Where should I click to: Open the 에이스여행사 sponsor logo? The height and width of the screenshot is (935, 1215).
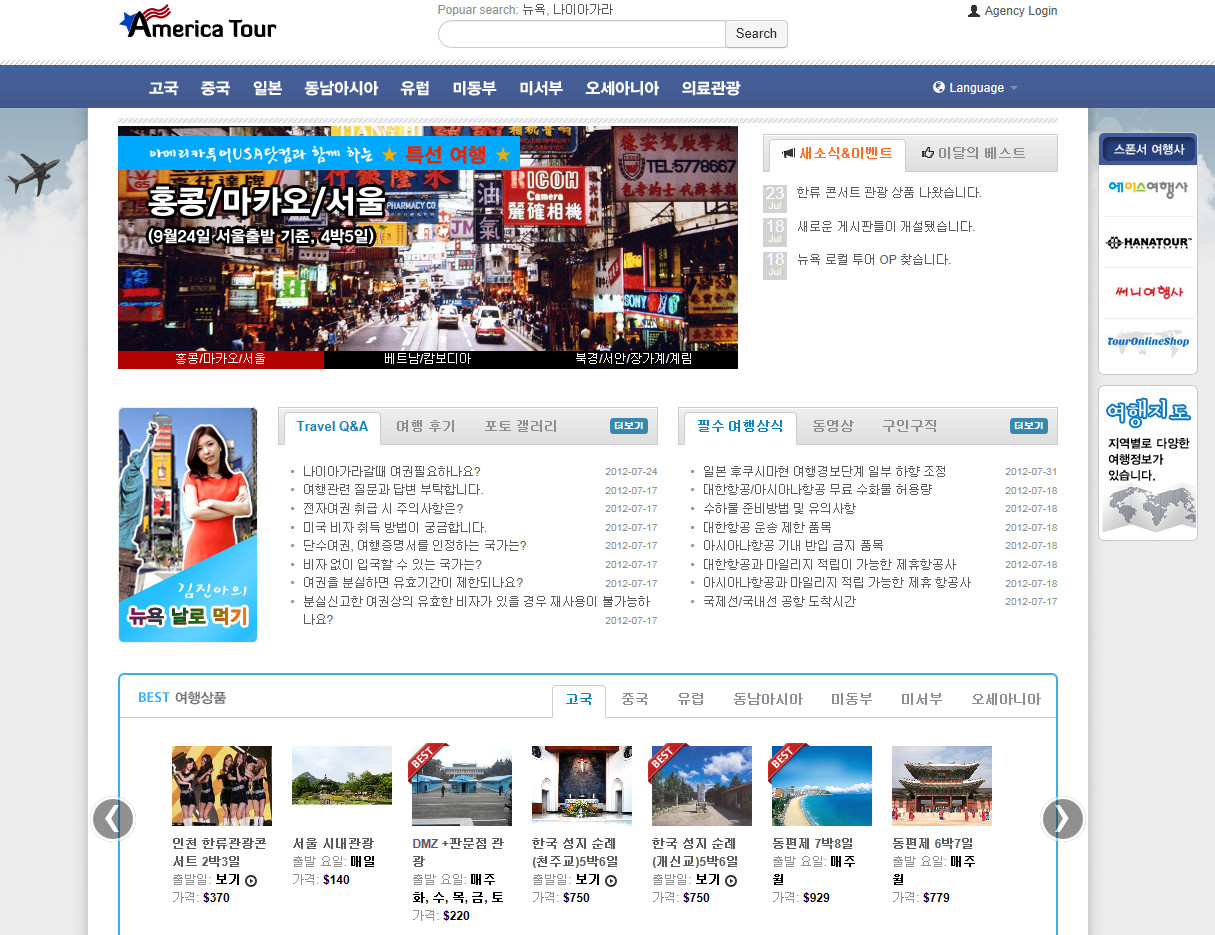(x=1147, y=188)
